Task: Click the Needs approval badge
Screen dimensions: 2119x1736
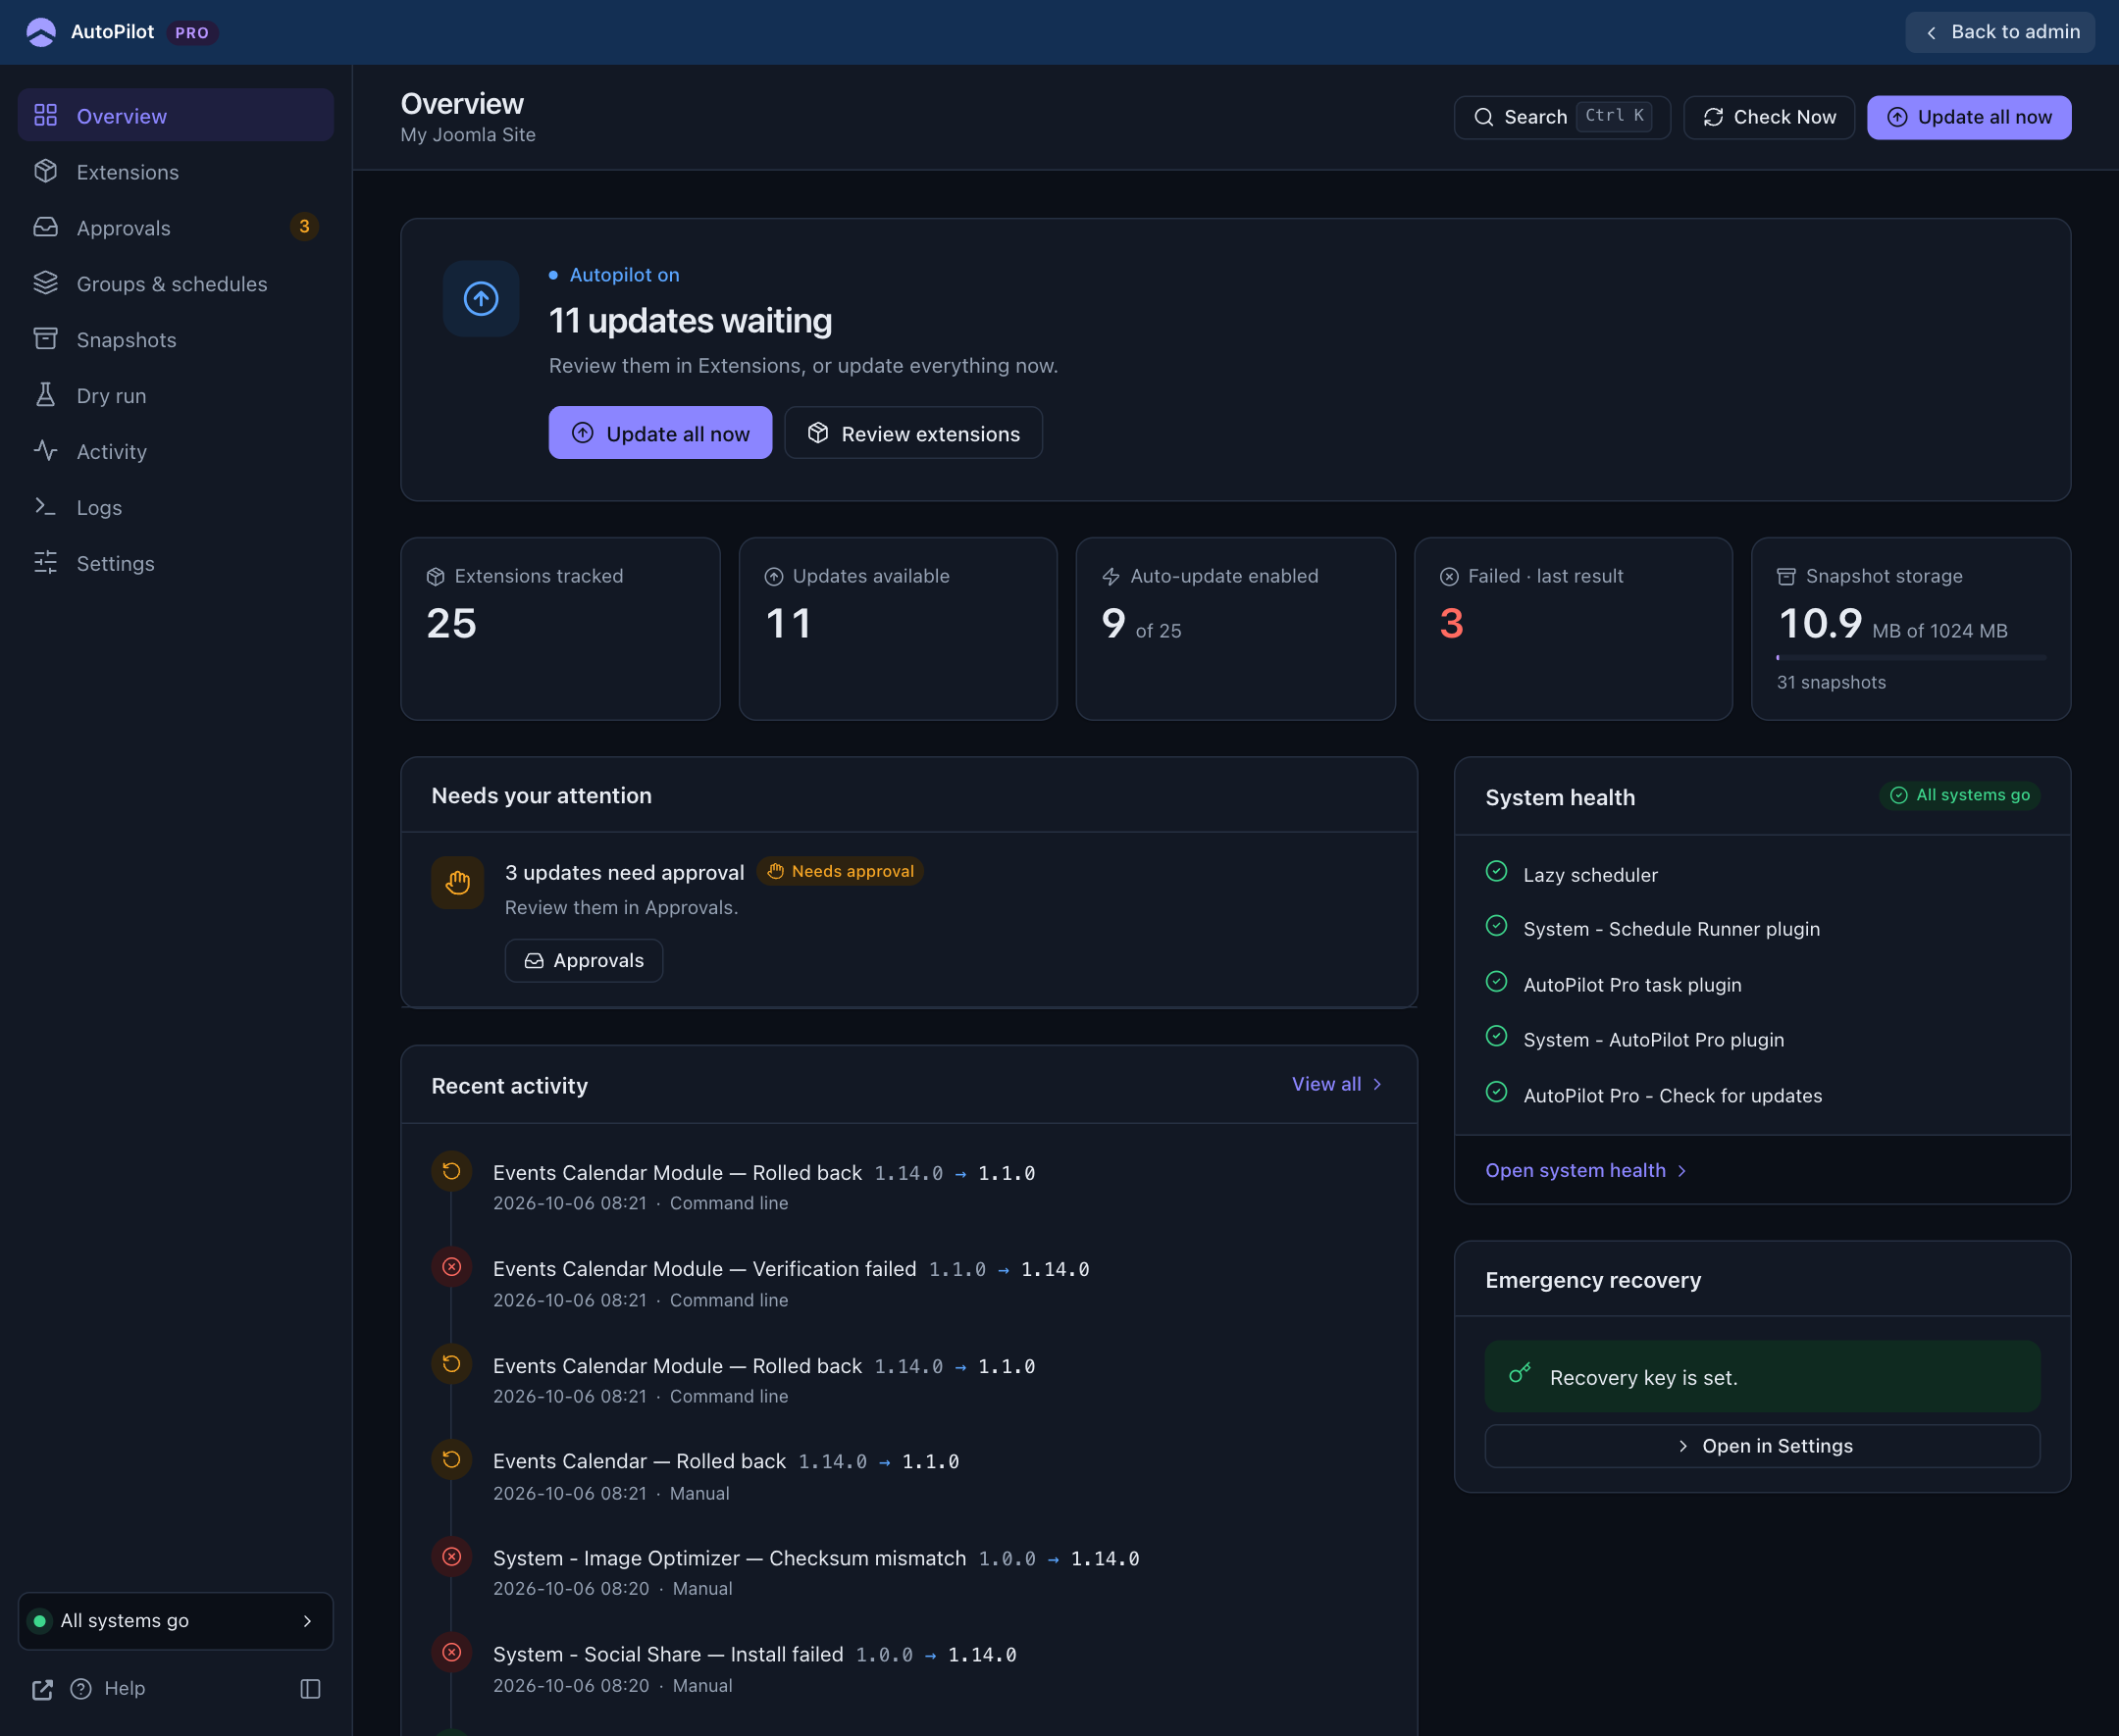Action: click(841, 871)
